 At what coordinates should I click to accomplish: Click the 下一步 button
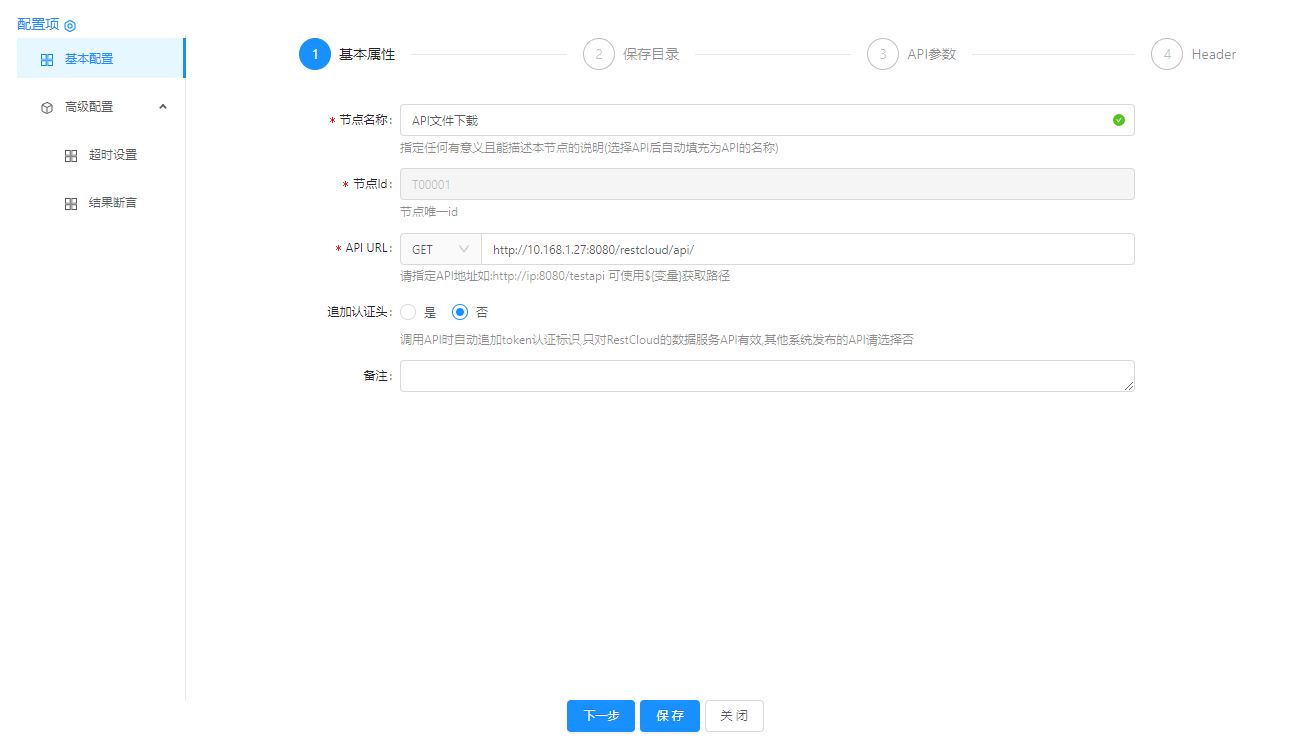[x=600, y=716]
